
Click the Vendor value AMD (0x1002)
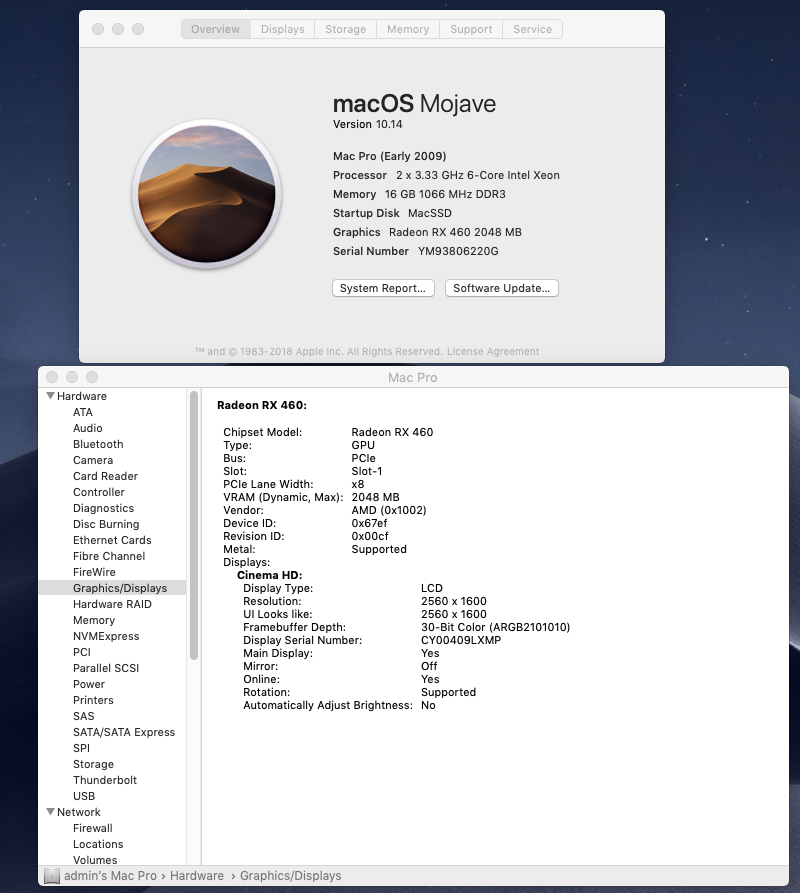coord(389,510)
